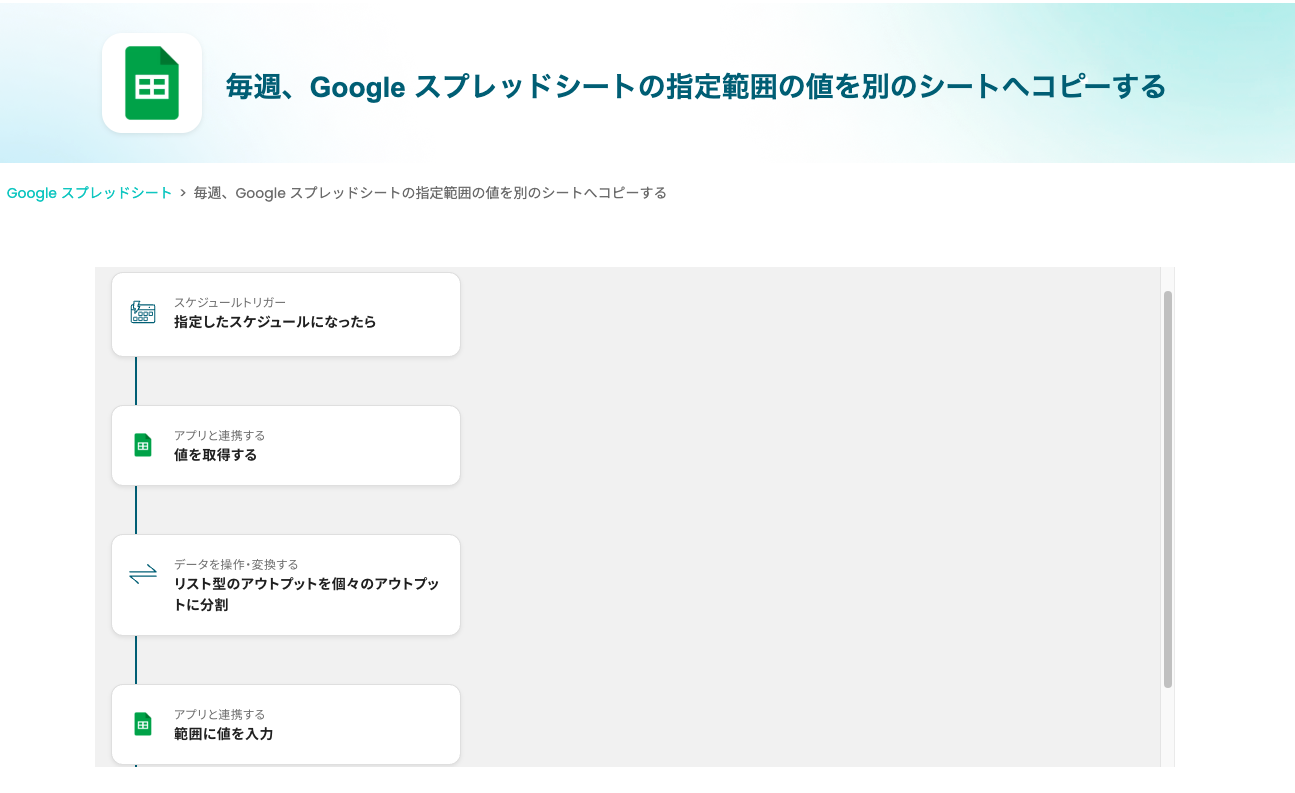Click the data transform arrows icon
1295x793 pixels.
143,575
